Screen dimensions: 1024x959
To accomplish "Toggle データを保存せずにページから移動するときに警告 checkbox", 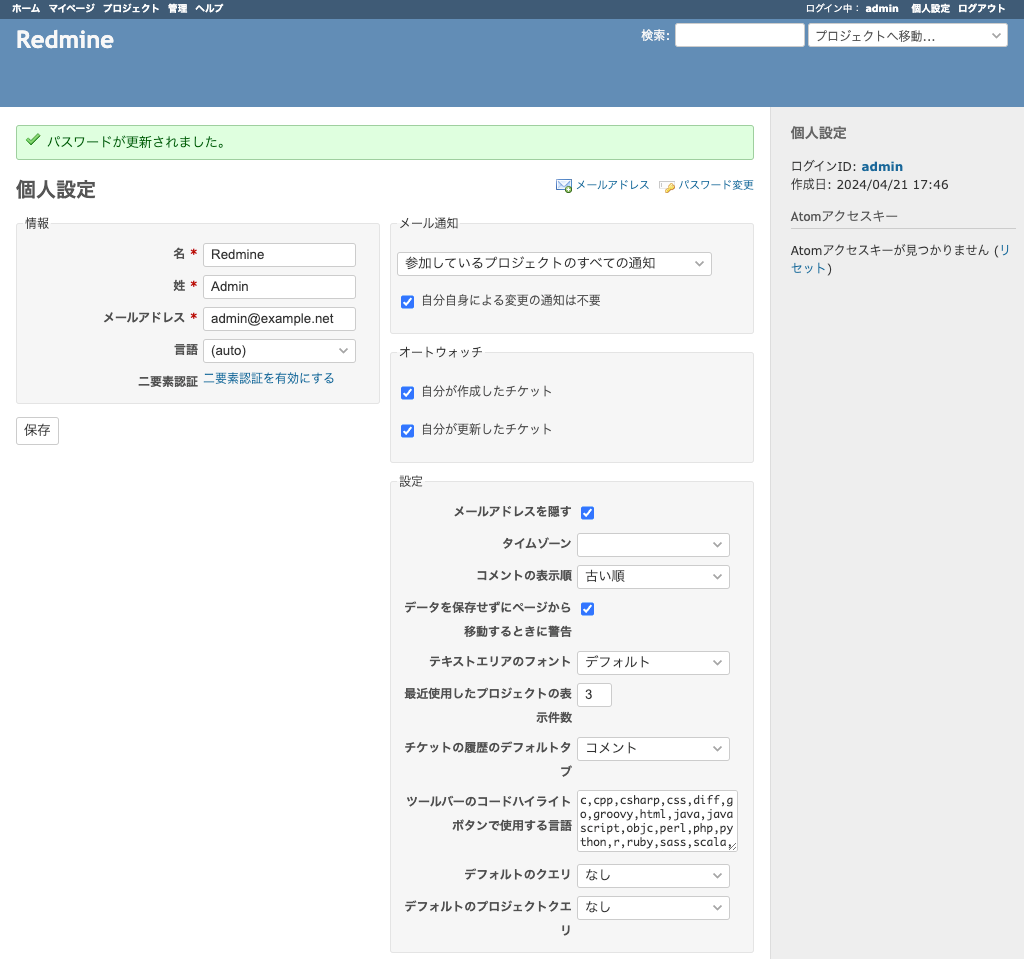I will pos(588,609).
